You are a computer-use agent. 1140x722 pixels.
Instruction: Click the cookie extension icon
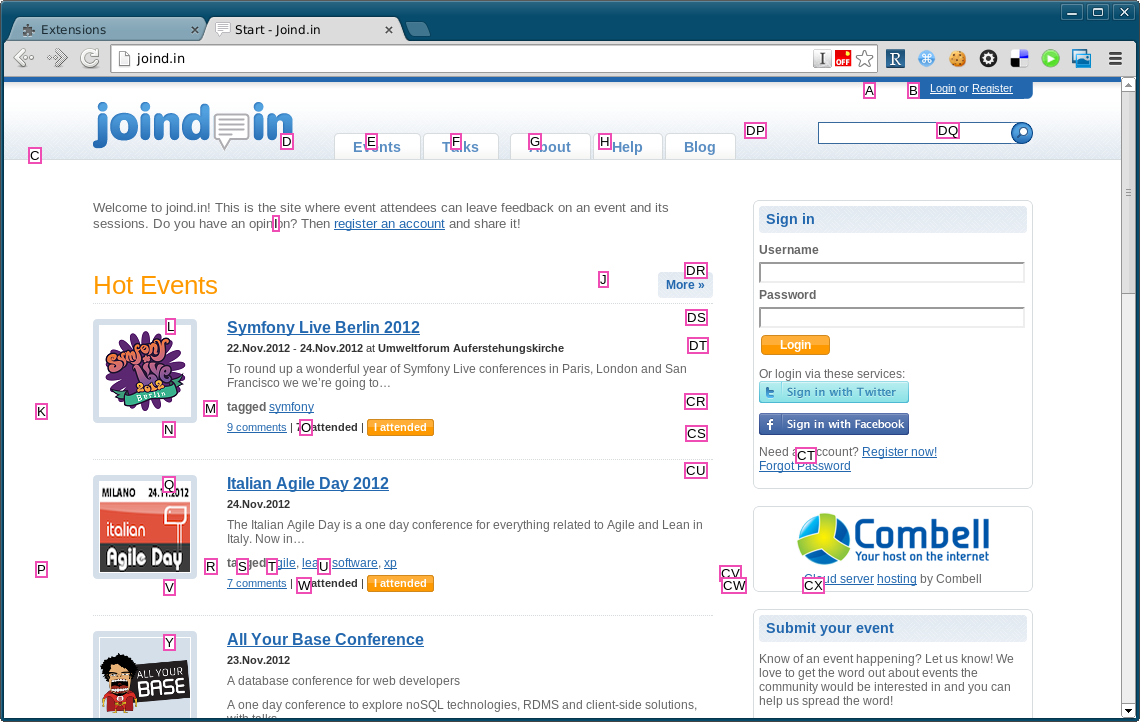pyautogui.click(x=958, y=59)
